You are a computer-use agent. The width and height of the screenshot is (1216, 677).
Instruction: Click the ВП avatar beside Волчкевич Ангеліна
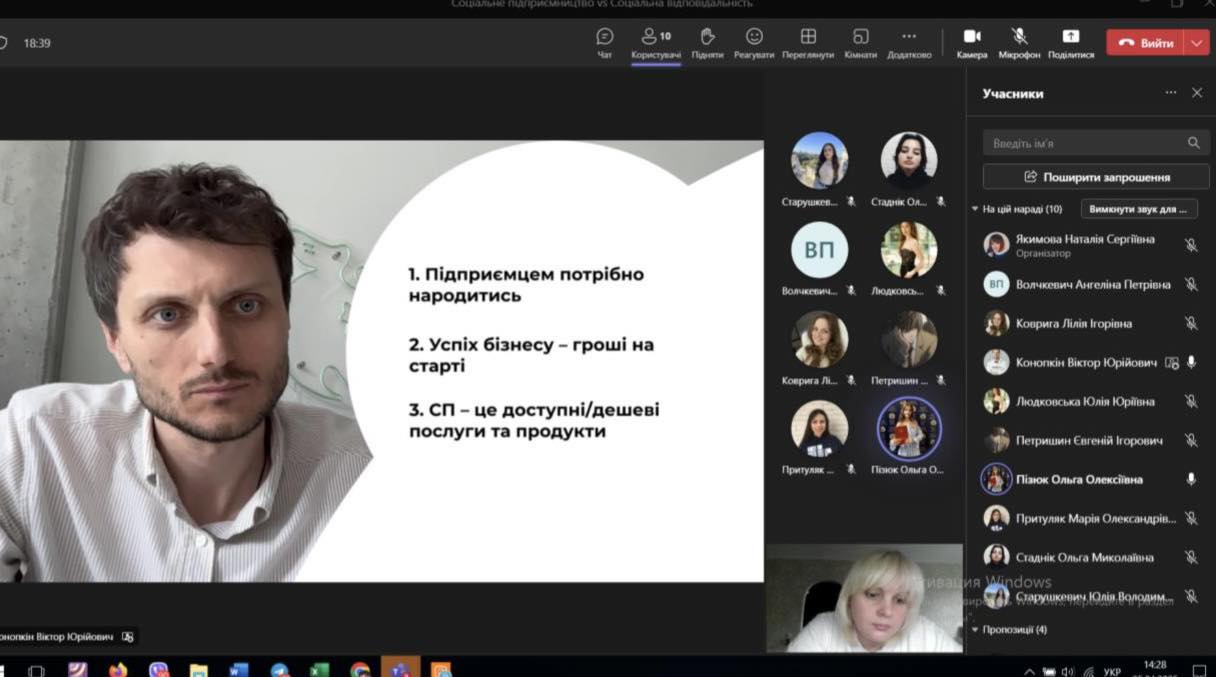996,285
